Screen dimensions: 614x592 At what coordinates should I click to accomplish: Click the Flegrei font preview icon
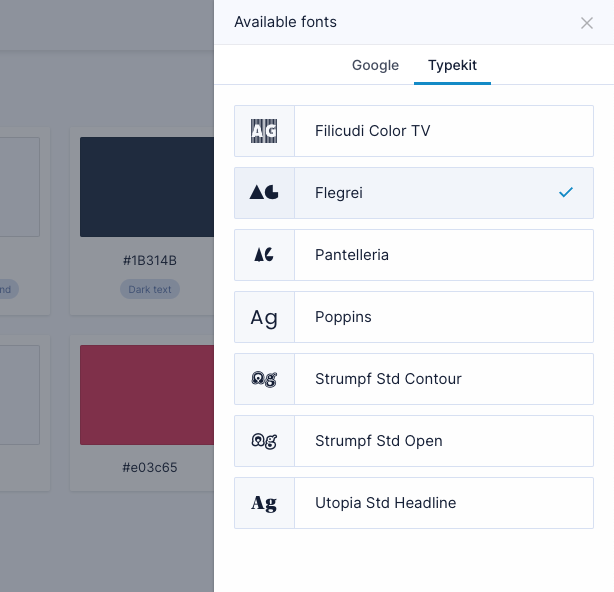[264, 193]
